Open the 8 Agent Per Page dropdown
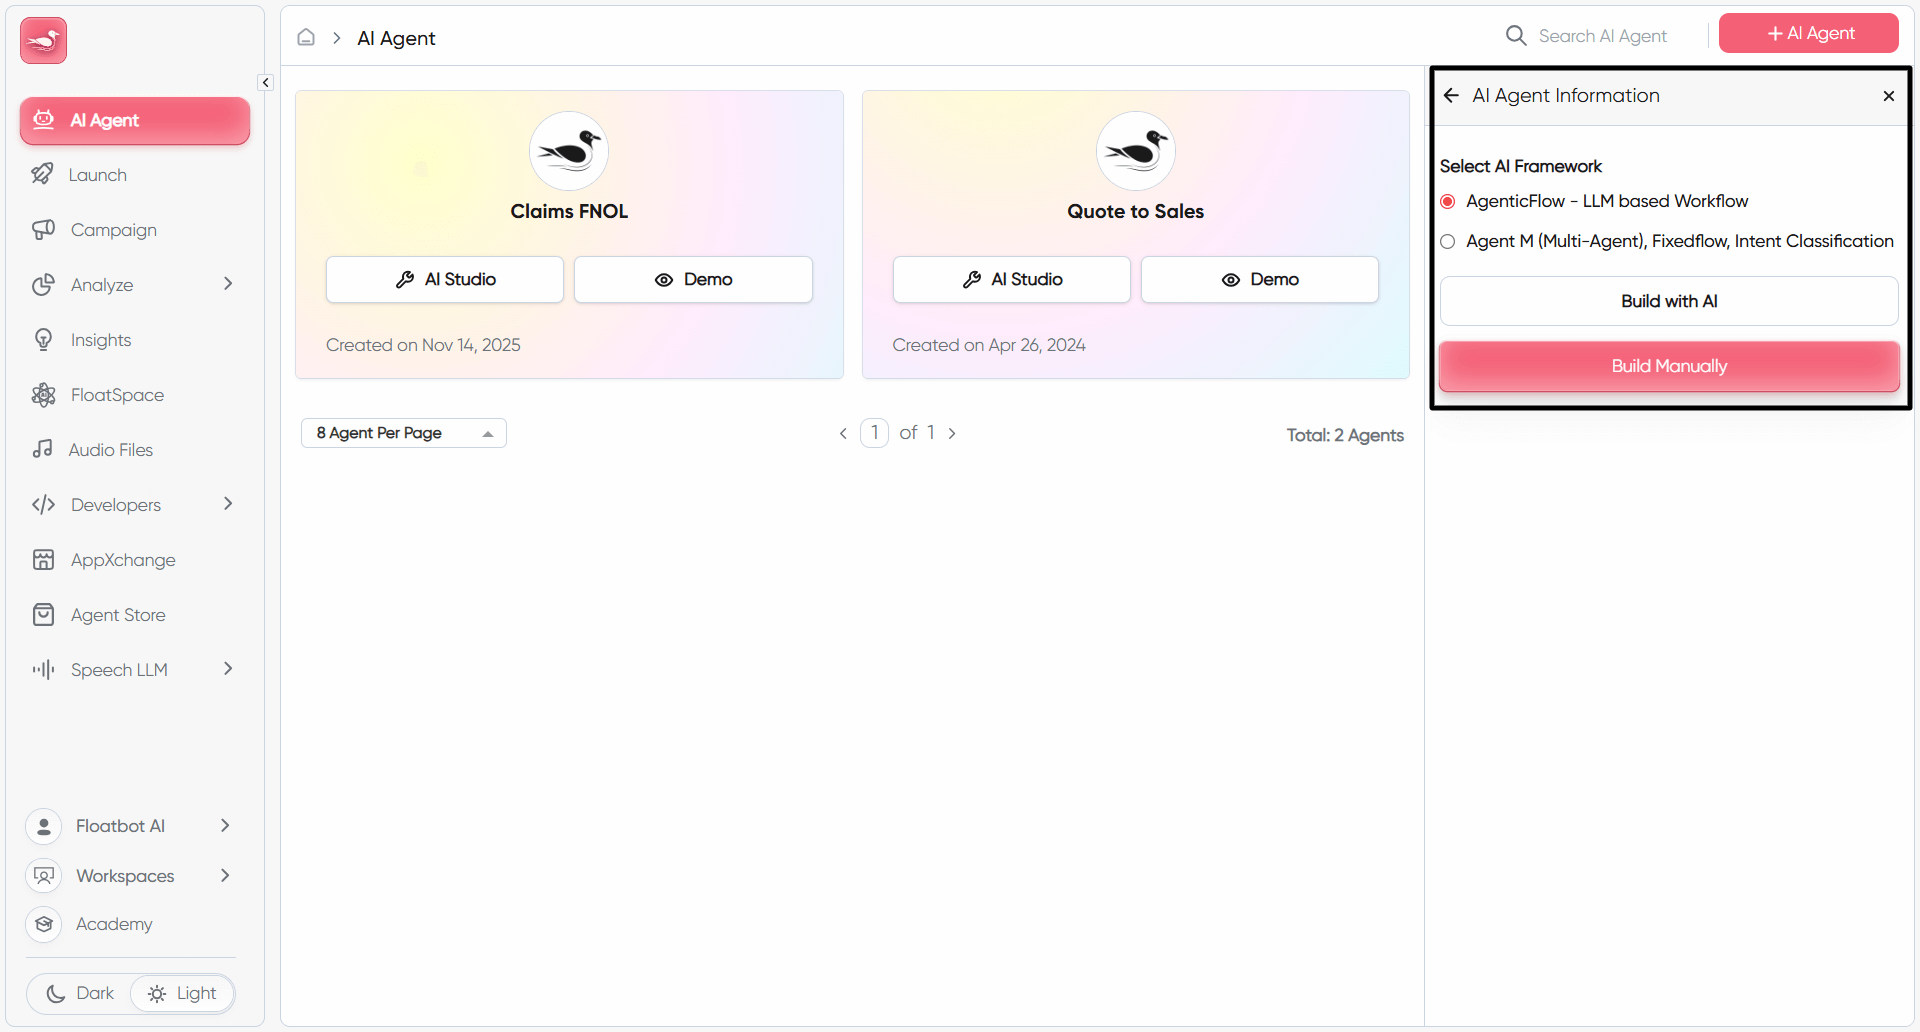Screen dimensions: 1920x1032 [403, 433]
